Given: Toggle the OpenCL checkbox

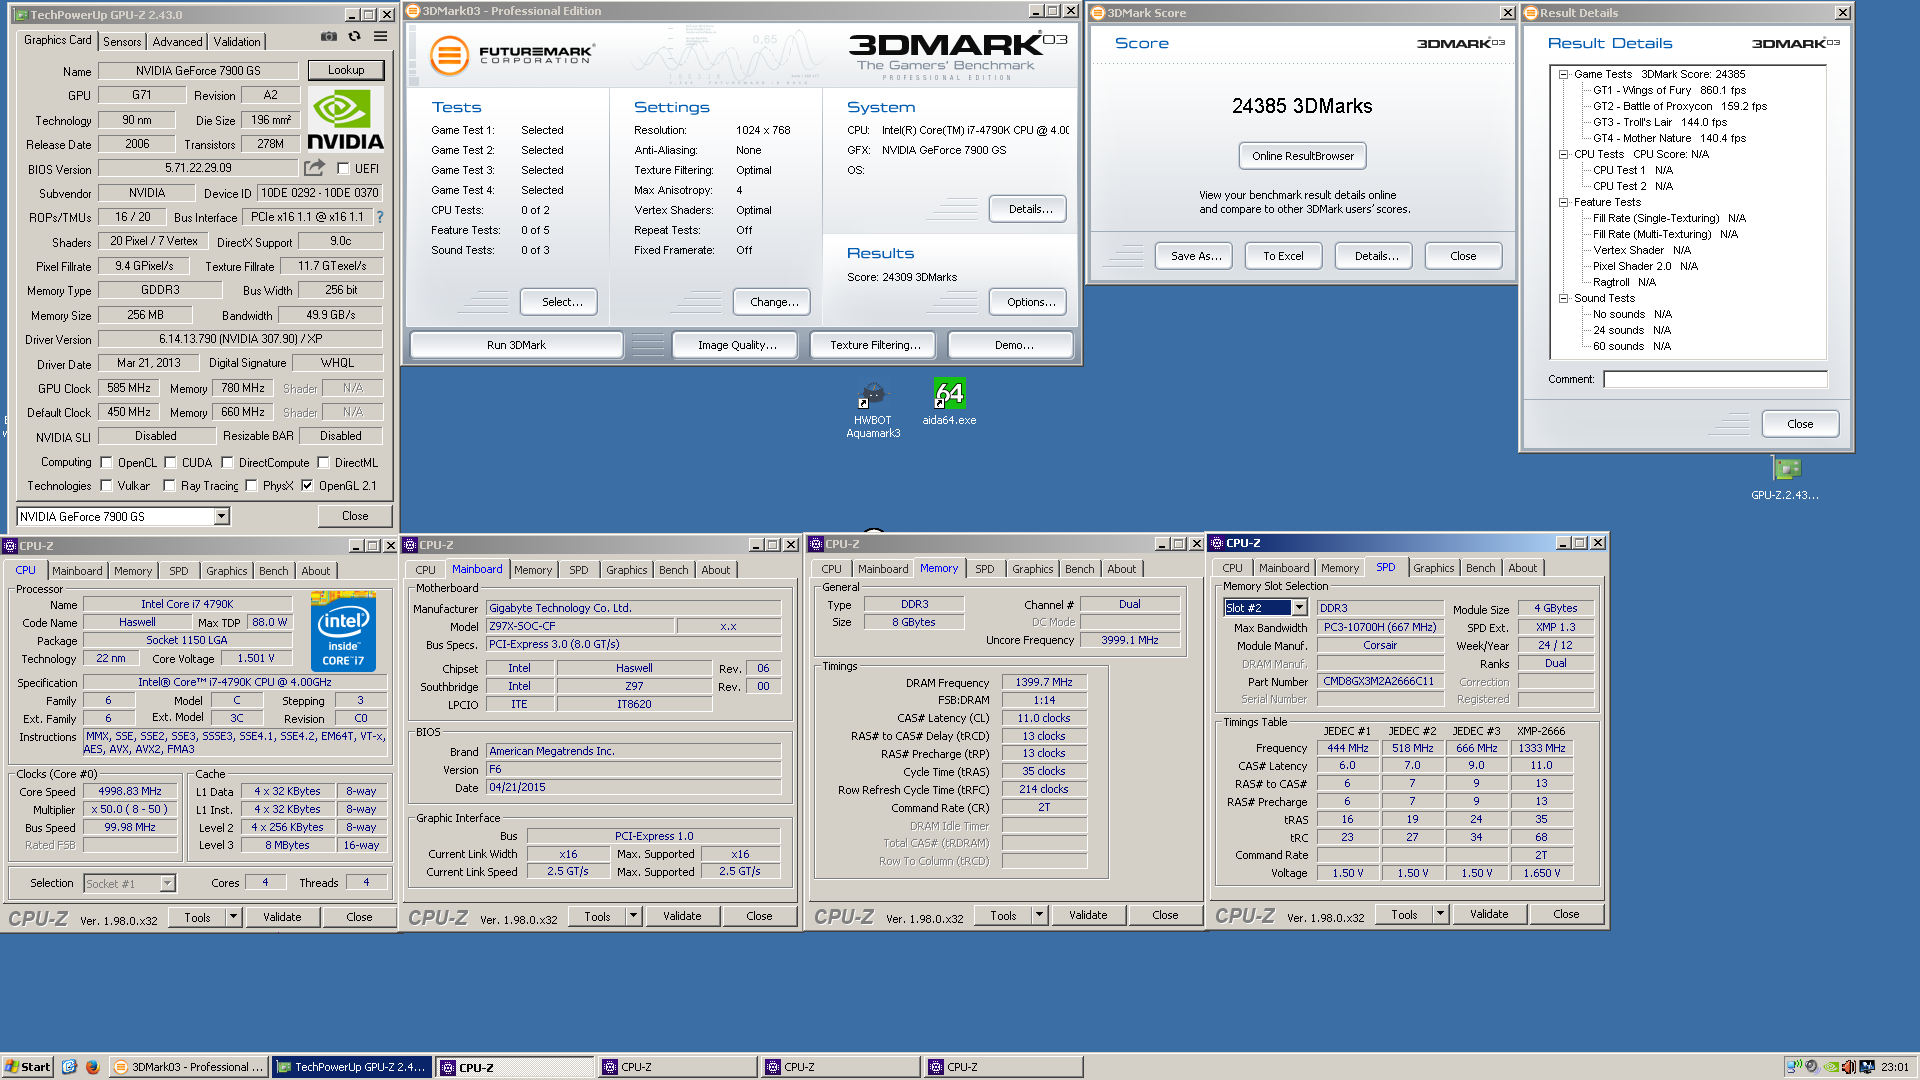Looking at the screenshot, I should (x=106, y=463).
